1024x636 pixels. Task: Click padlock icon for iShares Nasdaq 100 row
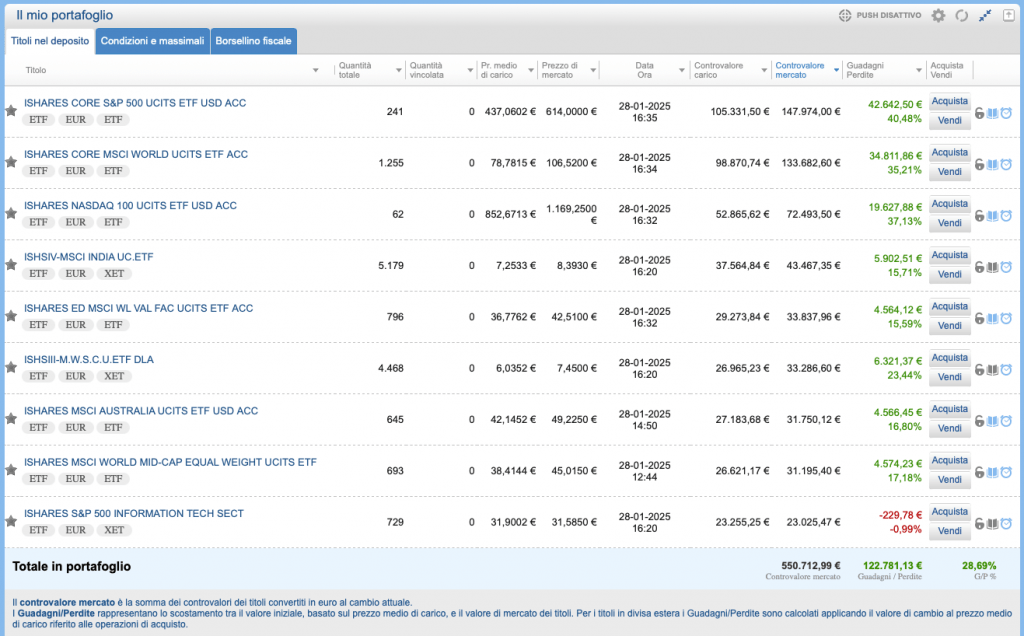click(980, 216)
